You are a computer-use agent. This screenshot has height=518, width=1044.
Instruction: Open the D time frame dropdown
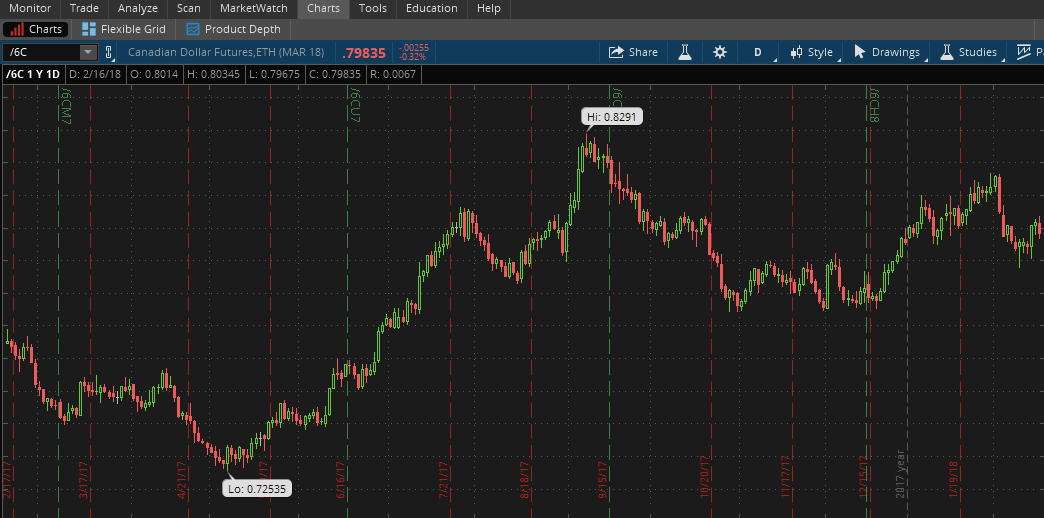tap(758, 52)
